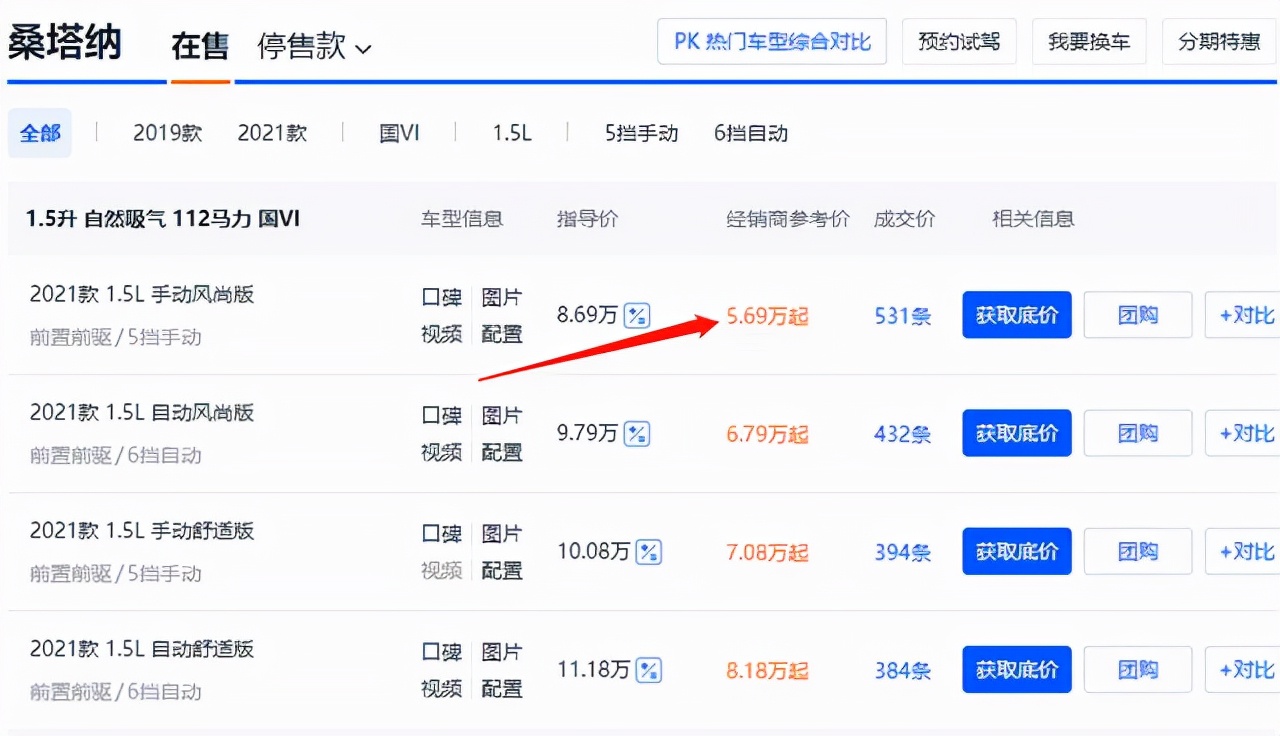This screenshot has height=736, width=1280.
Task: Open calculator icon beside 9.79万 price
Action: [637, 434]
